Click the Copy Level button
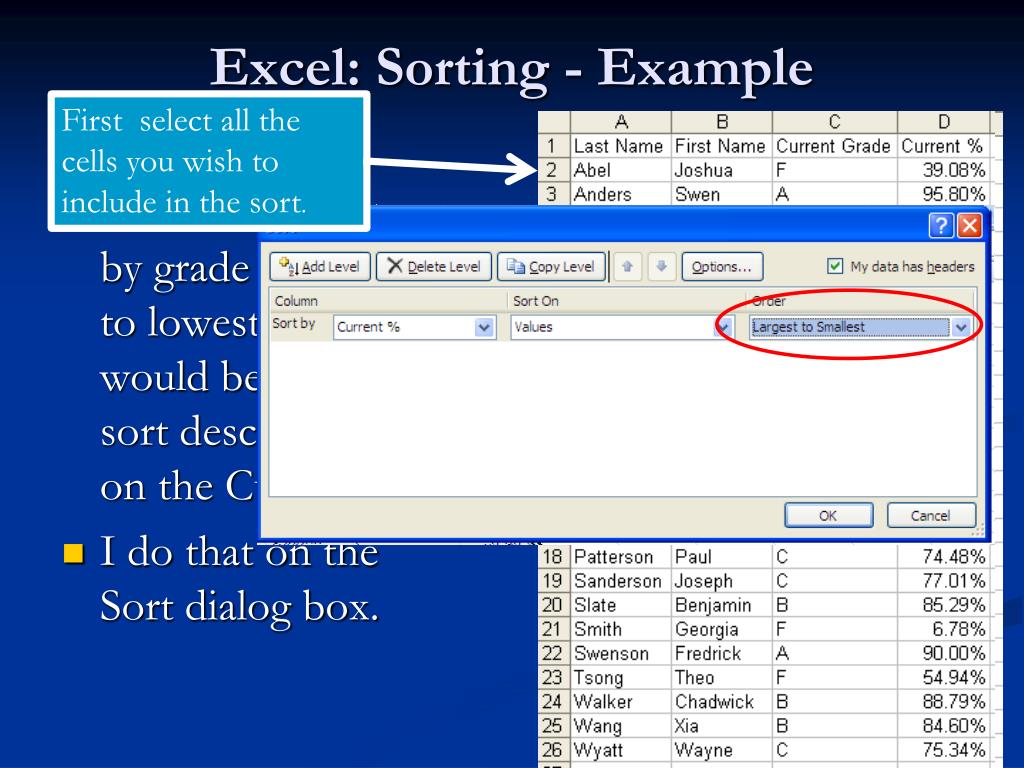The height and width of the screenshot is (768, 1024). click(551, 266)
